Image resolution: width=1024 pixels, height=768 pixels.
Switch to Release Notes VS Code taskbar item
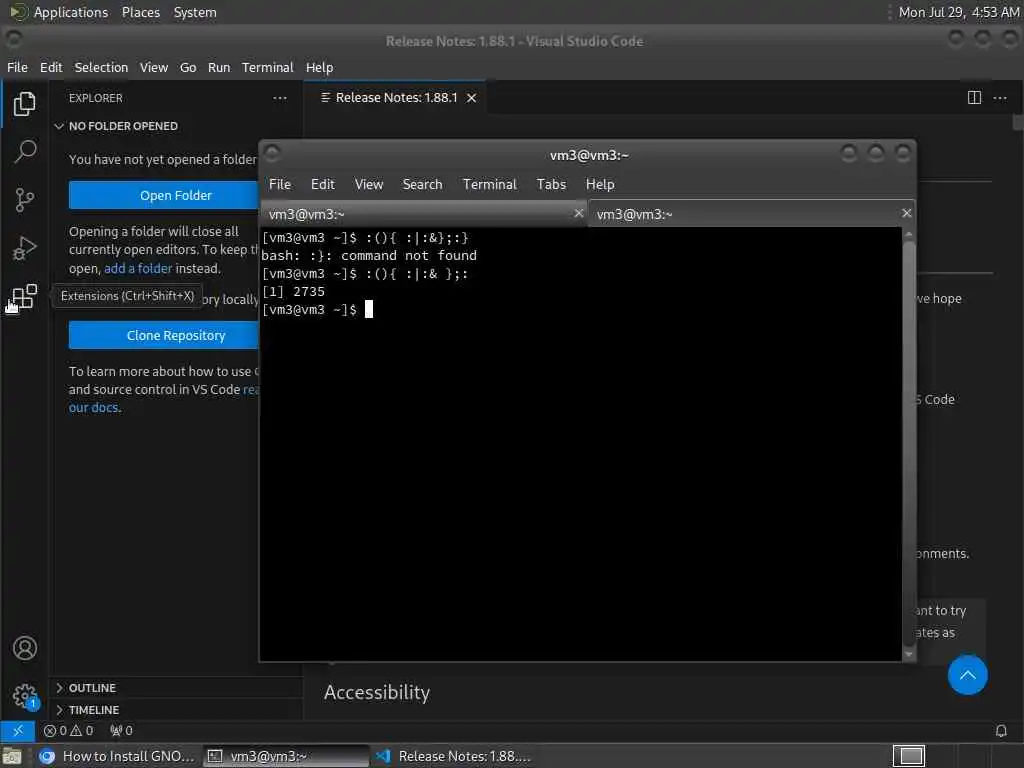click(453, 756)
